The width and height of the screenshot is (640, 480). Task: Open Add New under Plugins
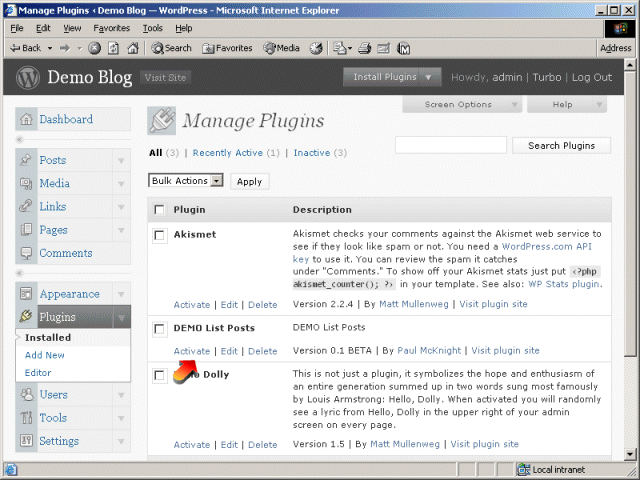(x=44, y=355)
